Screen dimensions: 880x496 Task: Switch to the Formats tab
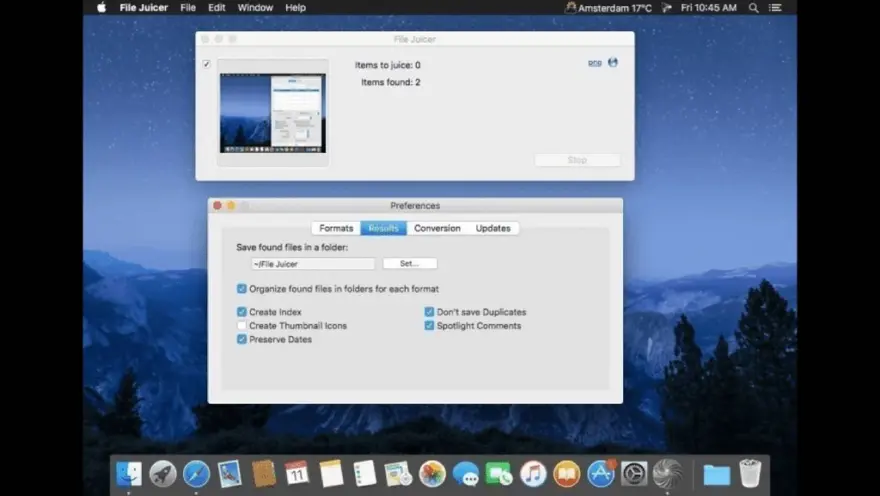[x=336, y=228]
